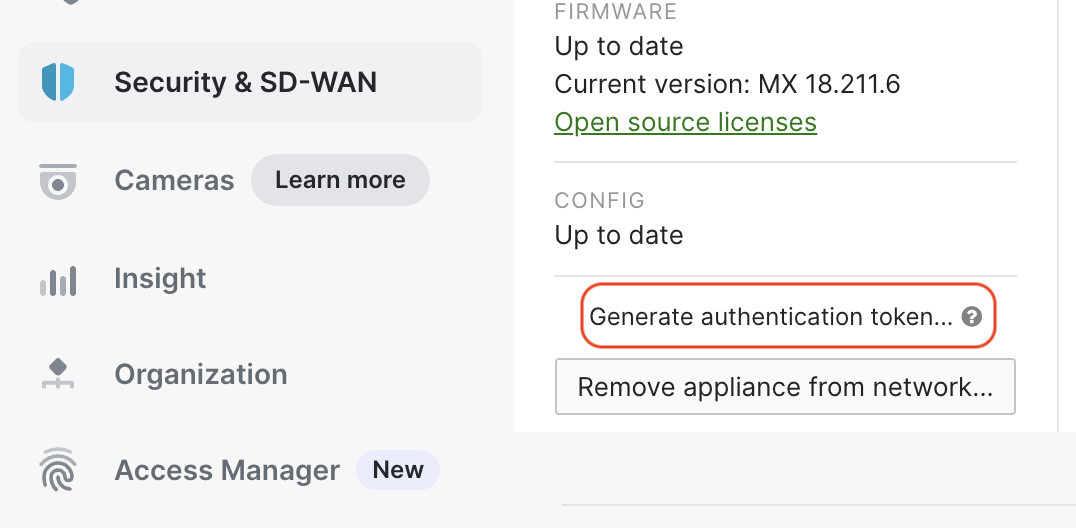
Task: Click the Cameras dome camera icon
Action: coord(58,181)
